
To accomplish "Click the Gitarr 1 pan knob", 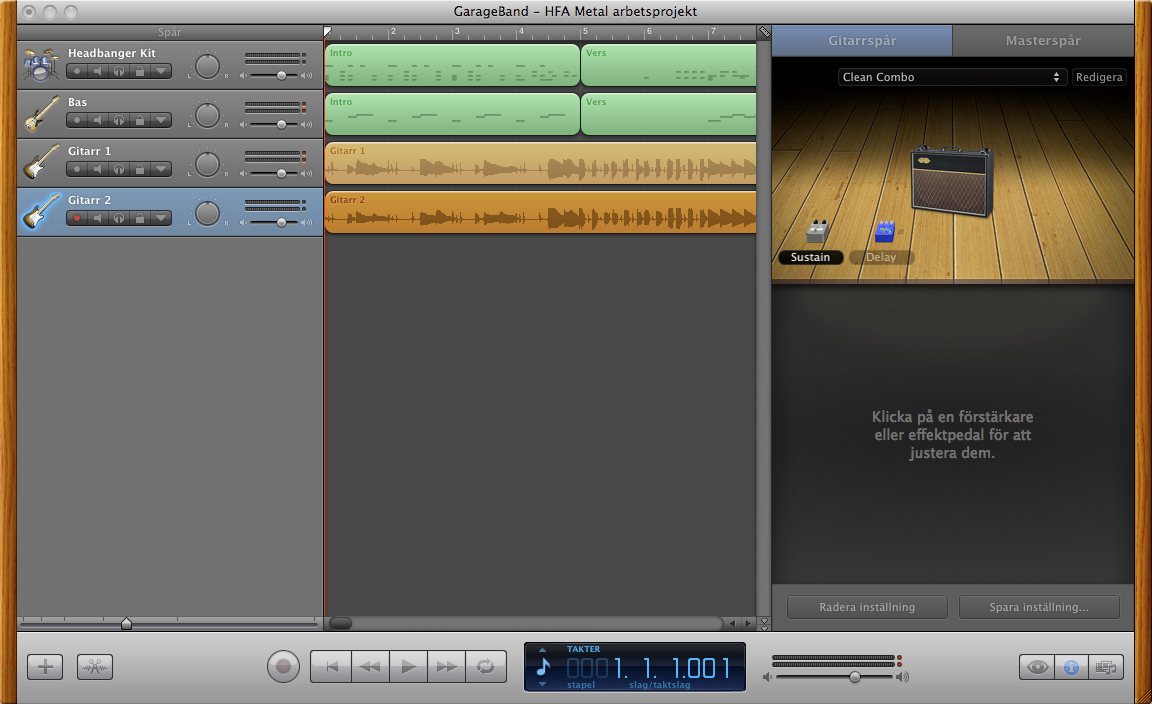I will tap(207, 164).
